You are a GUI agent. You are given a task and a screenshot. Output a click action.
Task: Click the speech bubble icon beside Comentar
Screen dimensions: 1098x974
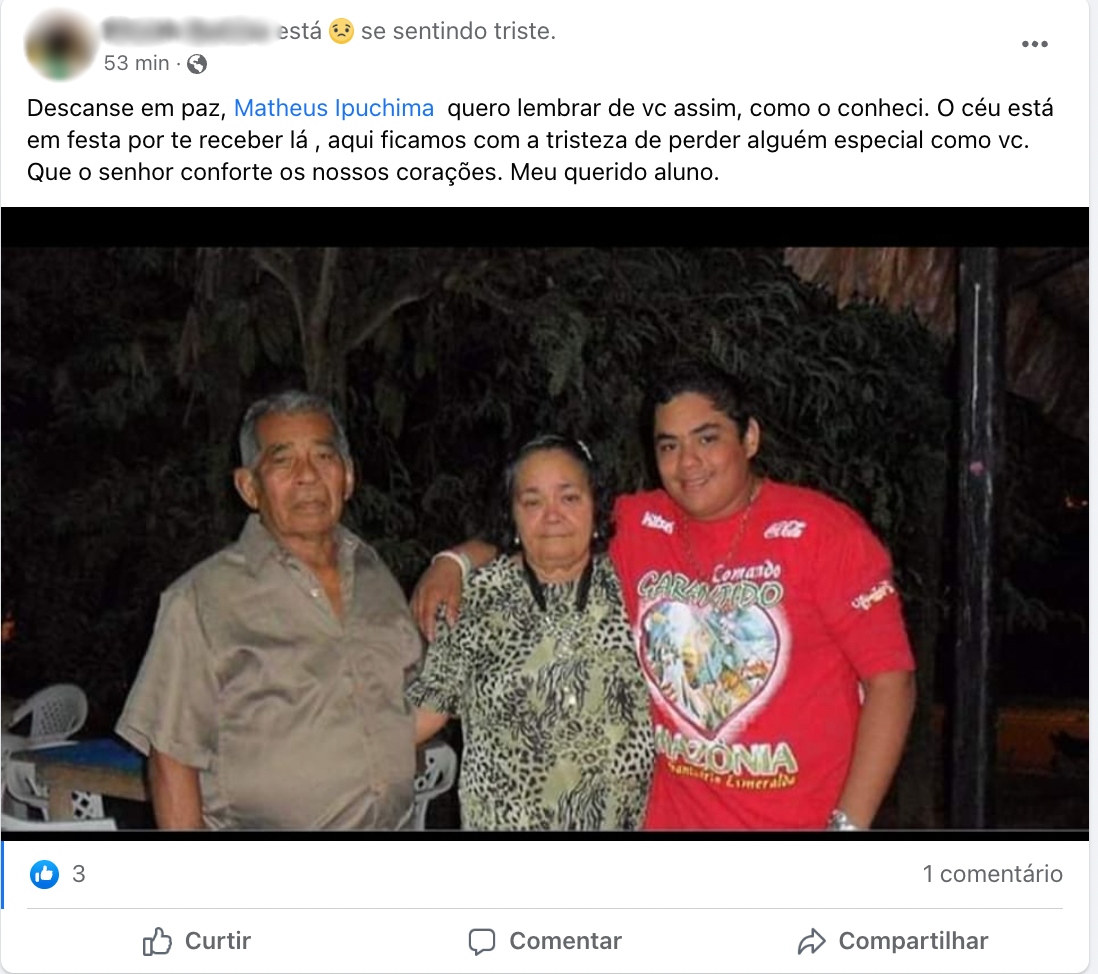click(482, 941)
